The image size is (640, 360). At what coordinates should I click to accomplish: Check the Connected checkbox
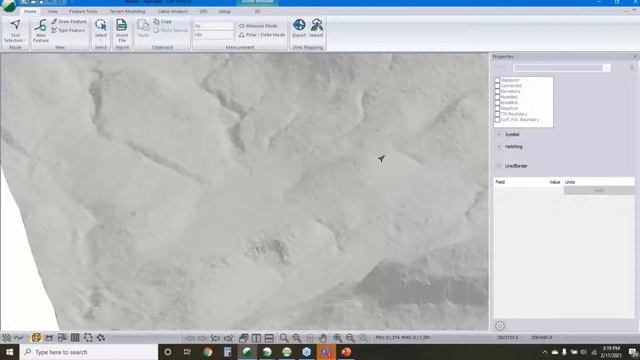point(497,86)
